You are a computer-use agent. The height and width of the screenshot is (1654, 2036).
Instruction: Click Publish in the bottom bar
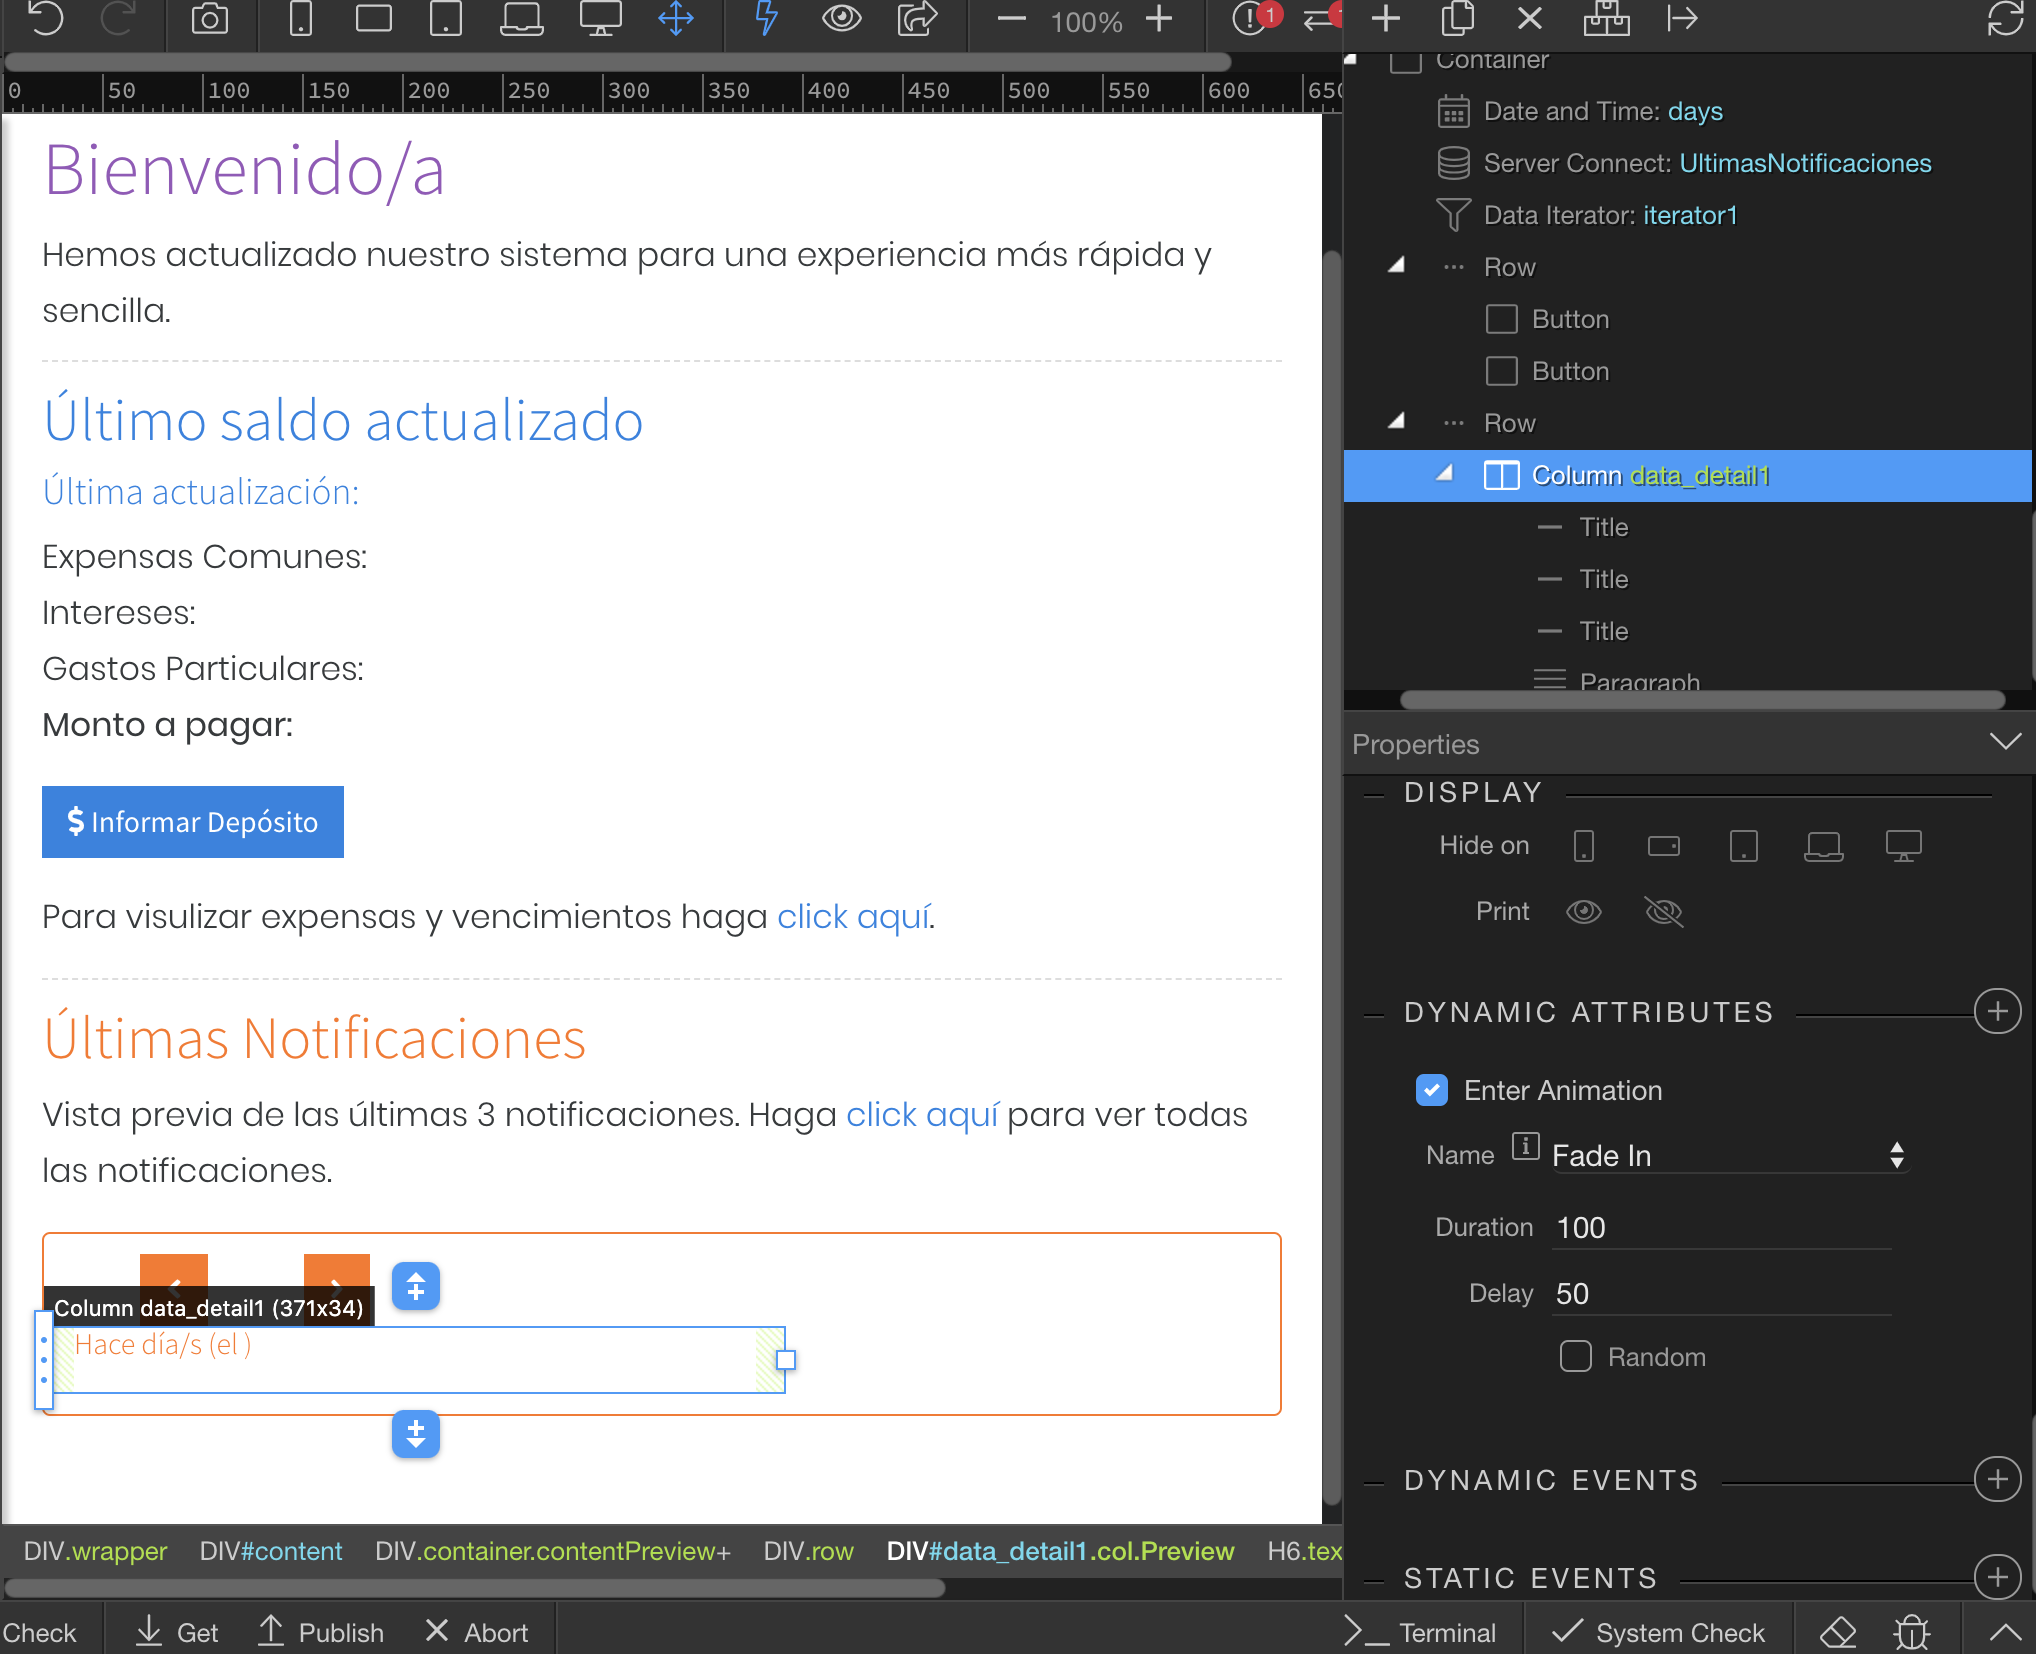320,1631
